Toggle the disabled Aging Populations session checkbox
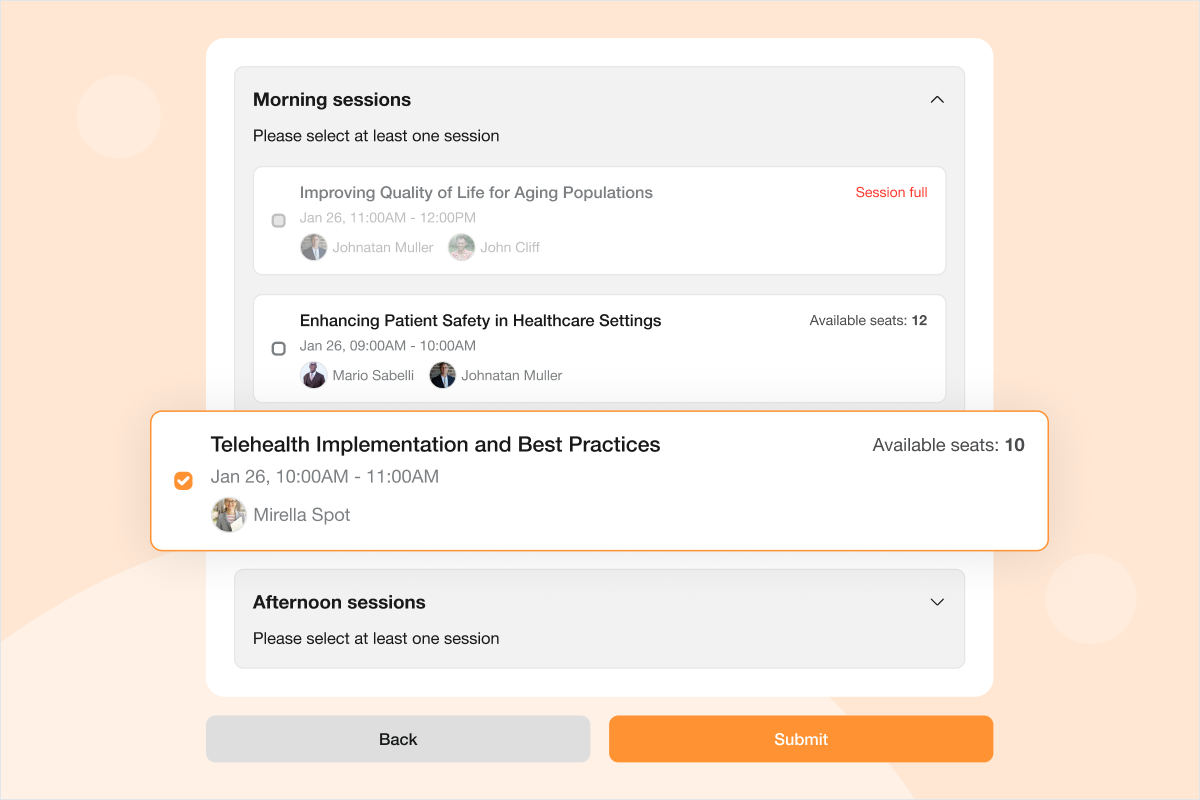 coord(279,220)
